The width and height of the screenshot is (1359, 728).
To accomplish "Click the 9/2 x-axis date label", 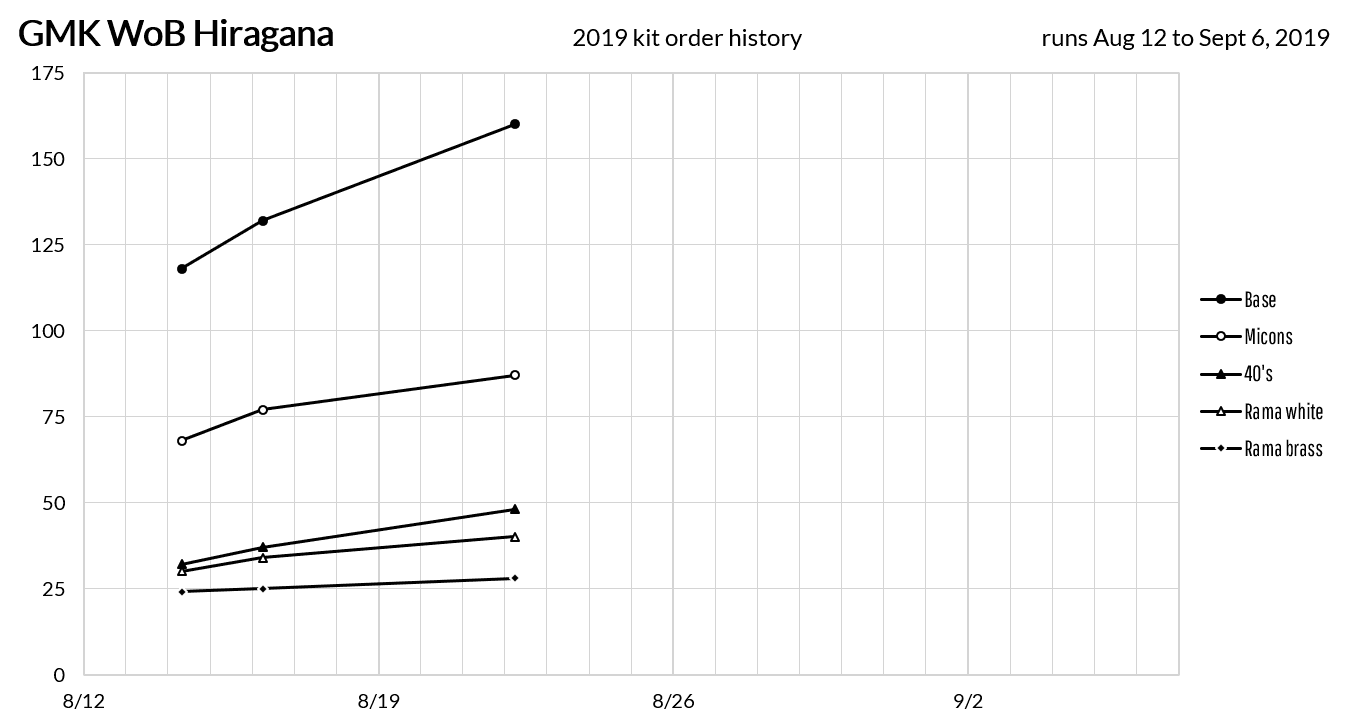I will click(x=968, y=701).
